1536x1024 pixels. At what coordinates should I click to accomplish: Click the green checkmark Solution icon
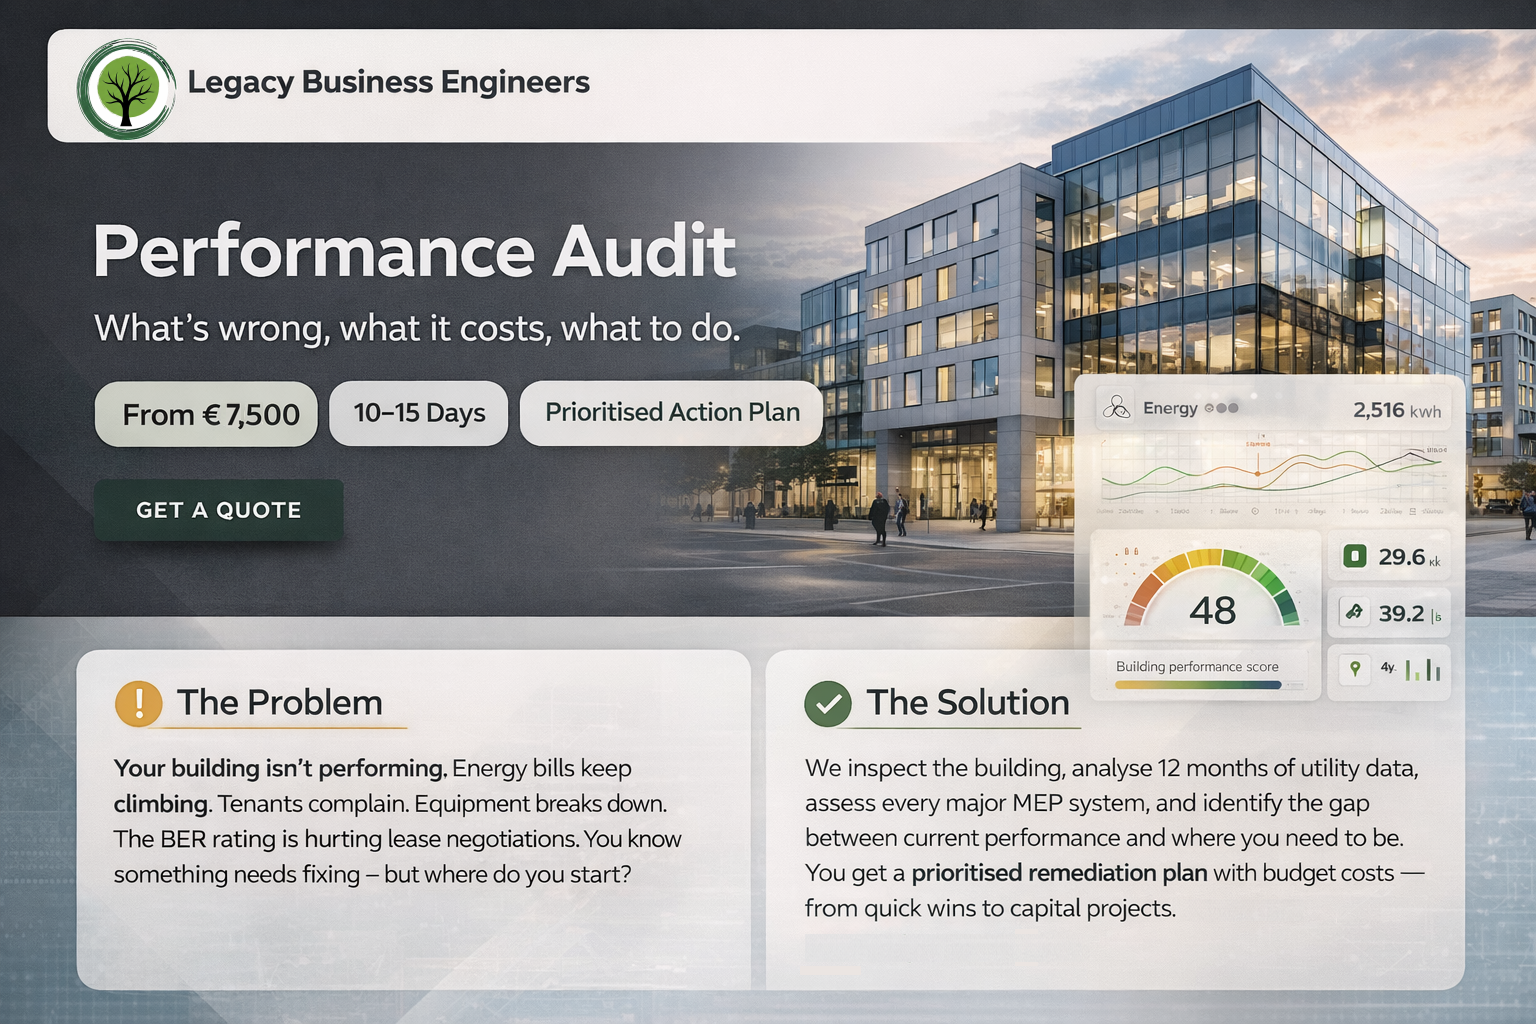(828, 703)
